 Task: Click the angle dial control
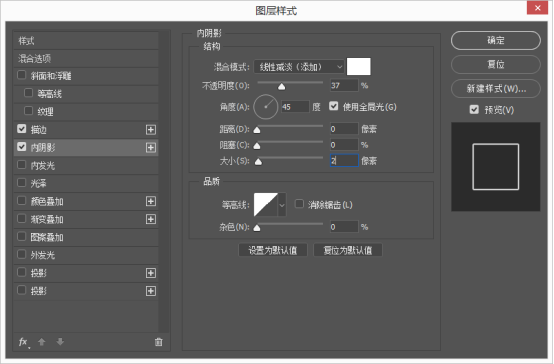(266, 107)
